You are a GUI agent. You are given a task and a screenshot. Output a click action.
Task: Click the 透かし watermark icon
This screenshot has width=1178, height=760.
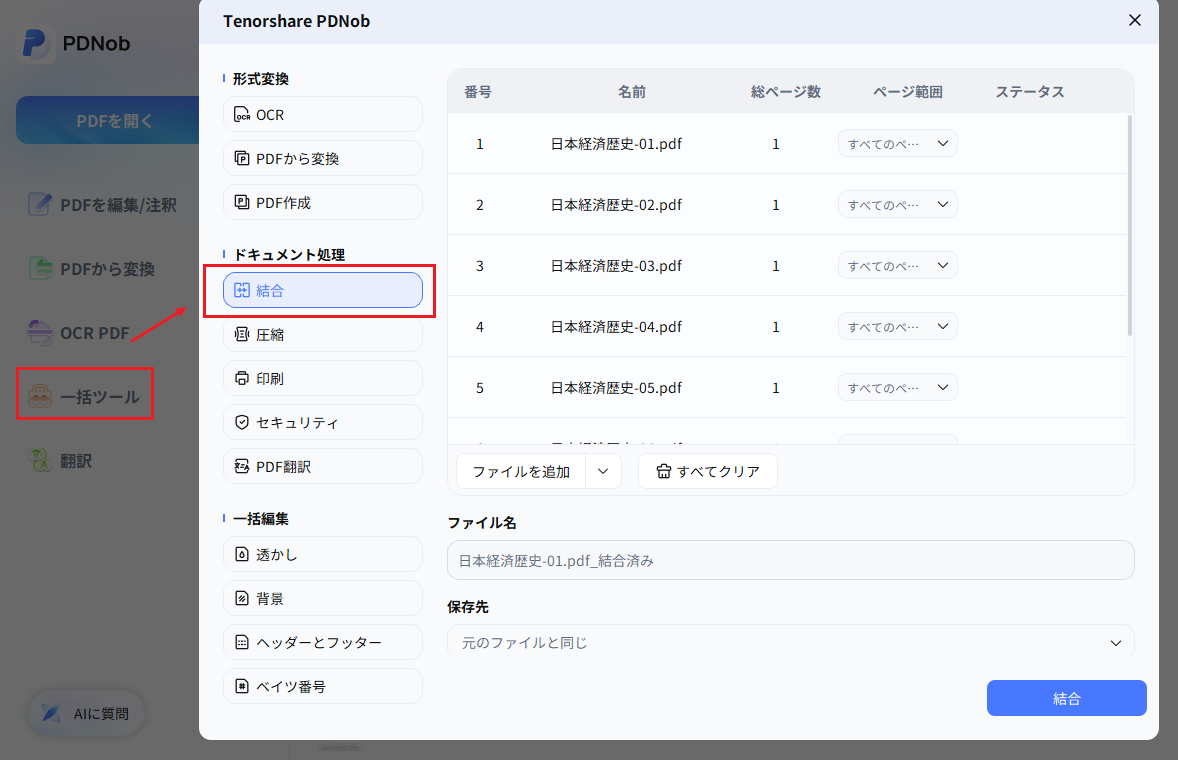pyautogui.click(x=242, y=554)
